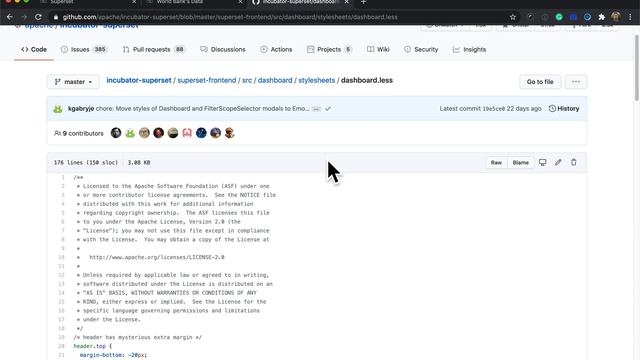Go to superset-frontend breadcrumb link
The width and height of the screenshot is (640, 360).
tap(207, 80)
